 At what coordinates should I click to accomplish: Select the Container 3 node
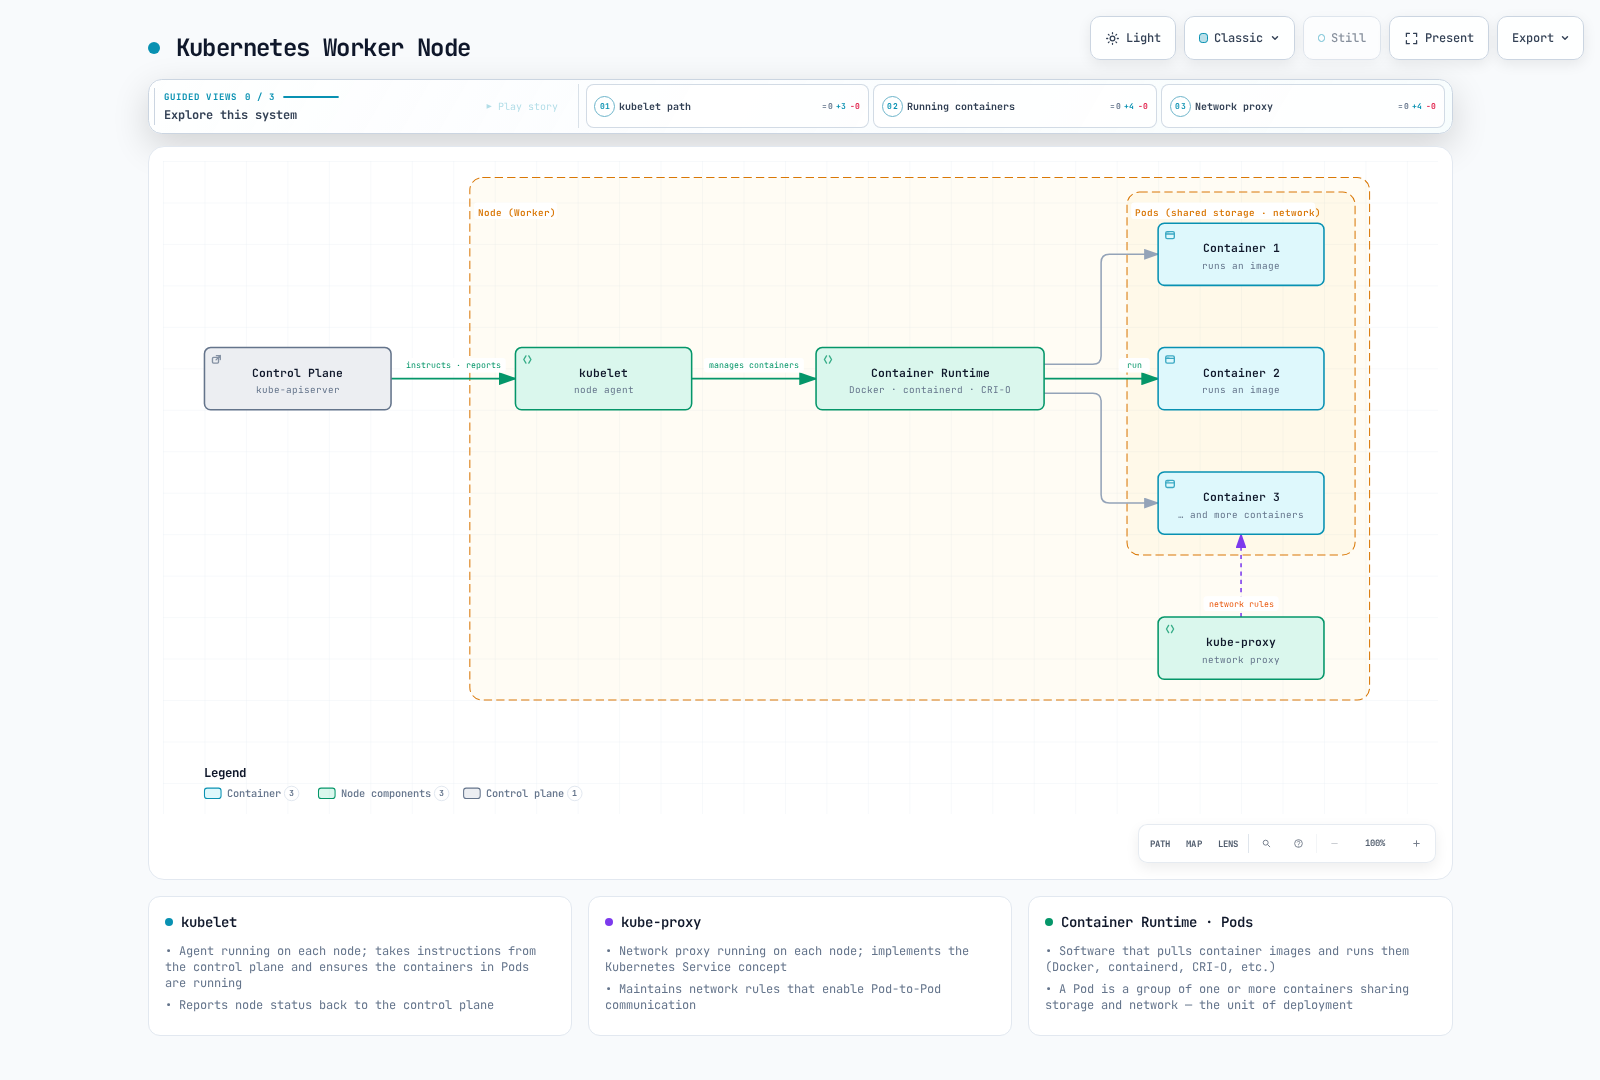(1241, 503)
